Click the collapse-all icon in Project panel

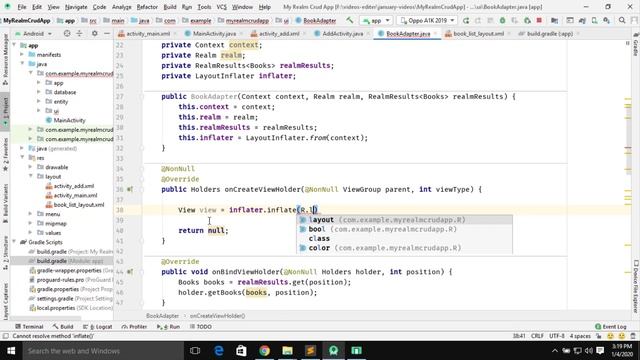tap(79, 33)
